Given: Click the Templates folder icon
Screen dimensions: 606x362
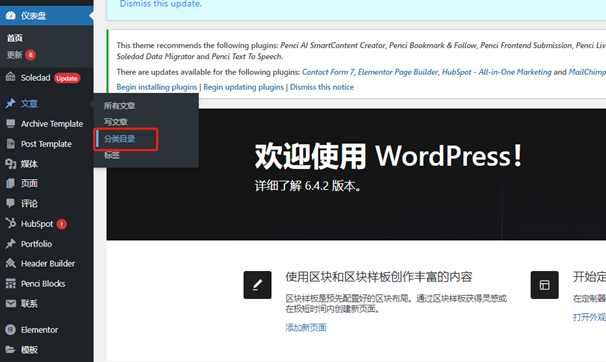Looking at the screenshot, I should 10,349.
